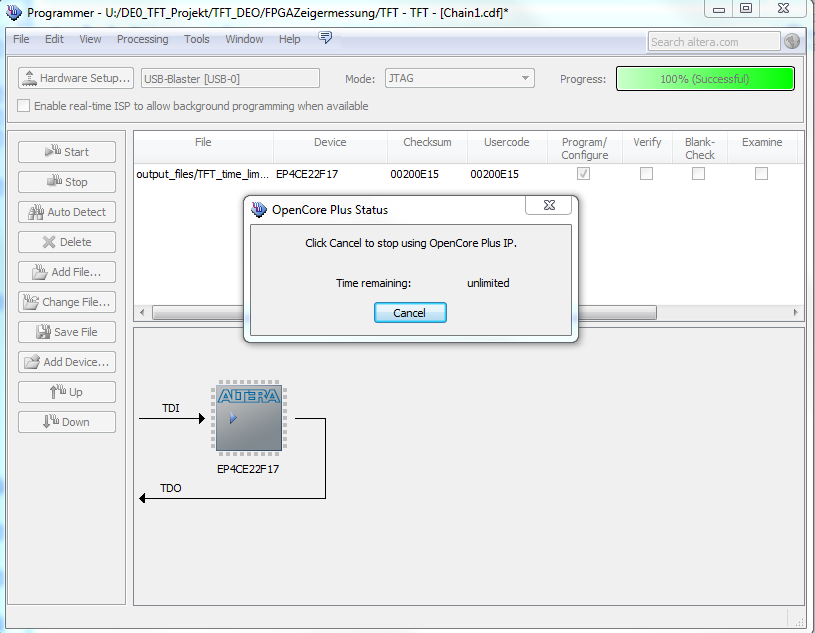Click the Search altera.com field
This screenshot has height=633, width=815.
714,42
